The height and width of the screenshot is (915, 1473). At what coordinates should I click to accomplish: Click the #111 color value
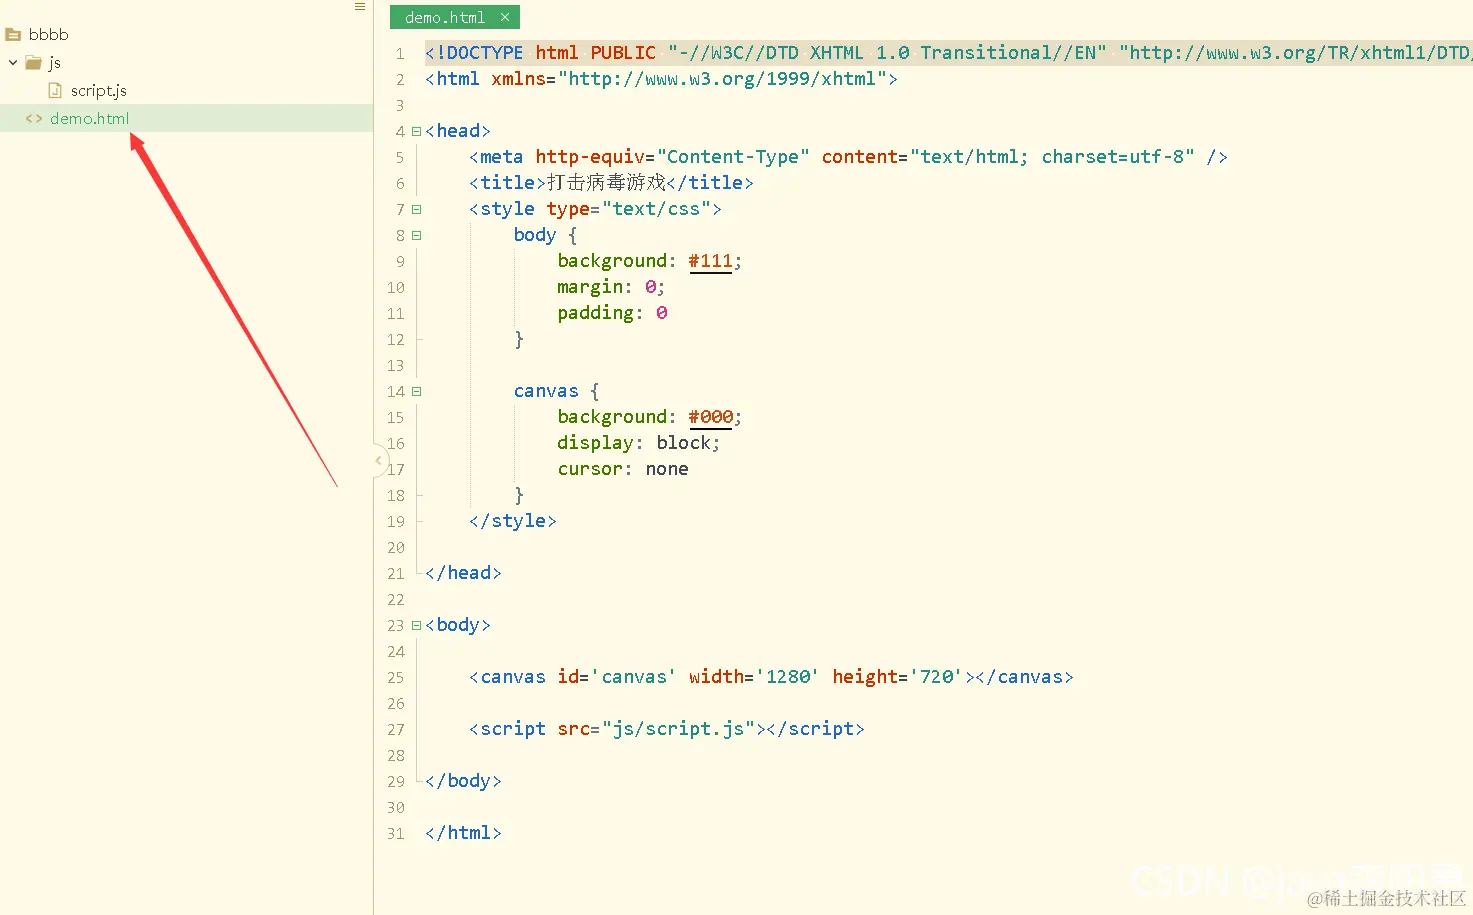coord(710,261)
